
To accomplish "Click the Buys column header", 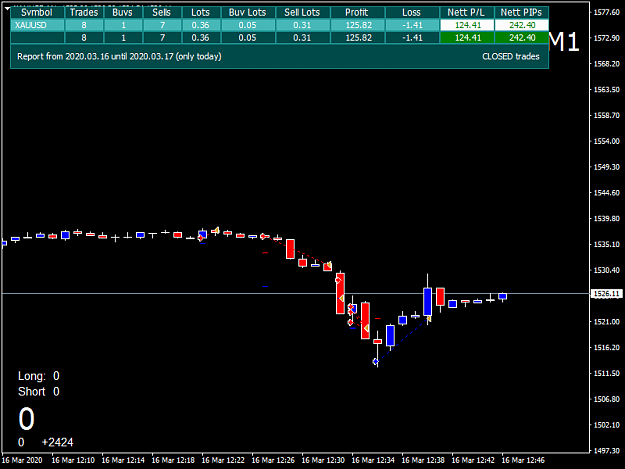I will 123,12.
